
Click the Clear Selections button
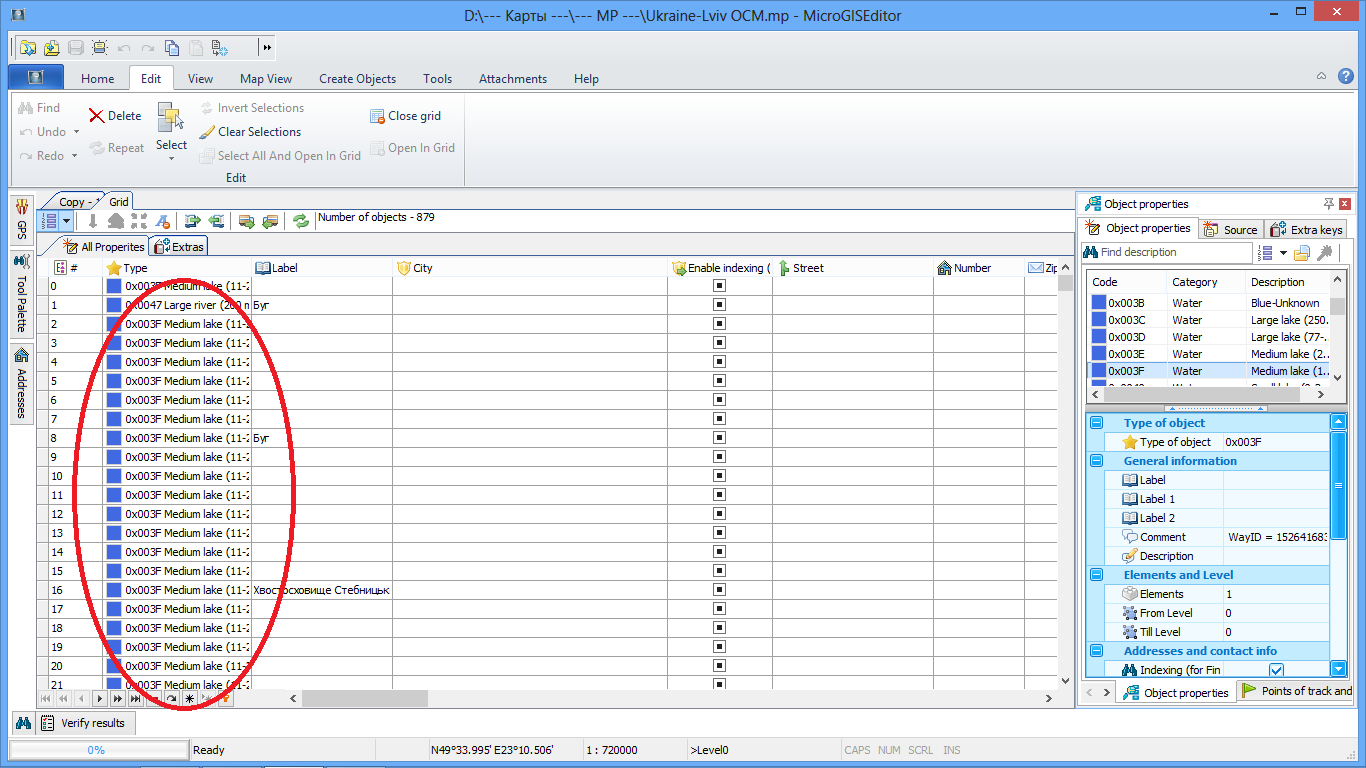pos(250,132)
